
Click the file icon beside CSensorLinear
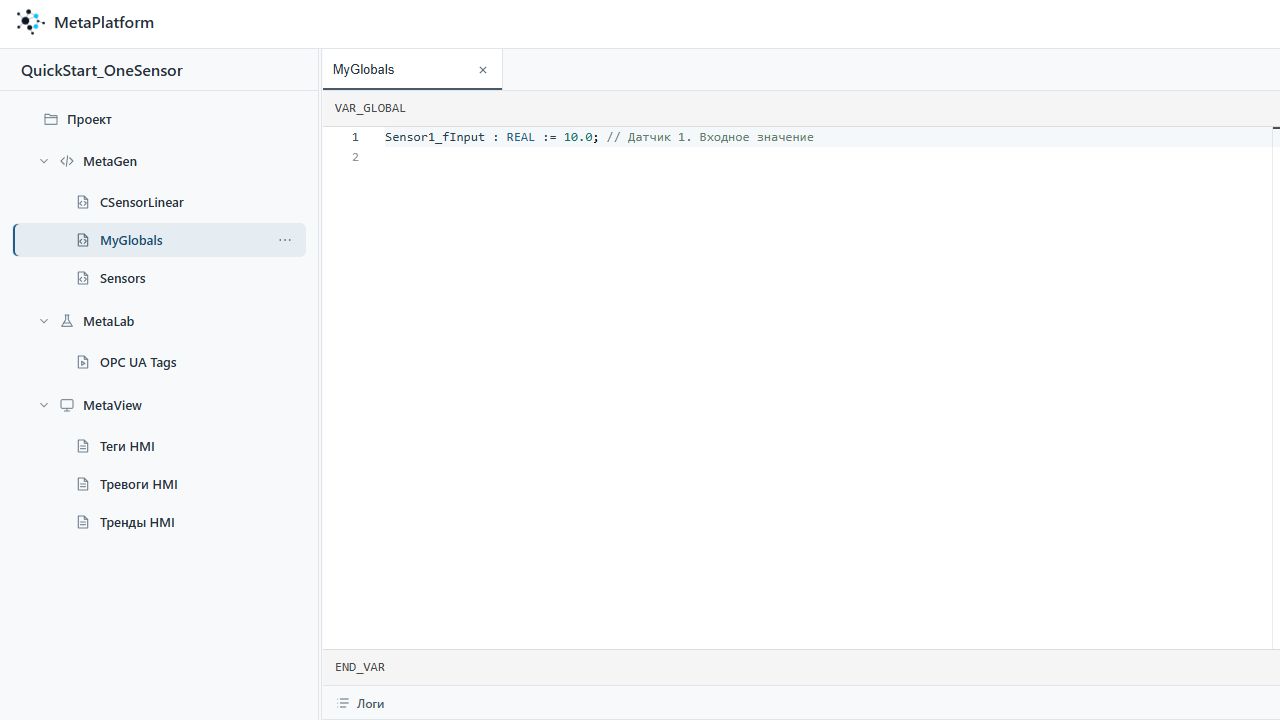coord(83,202)
